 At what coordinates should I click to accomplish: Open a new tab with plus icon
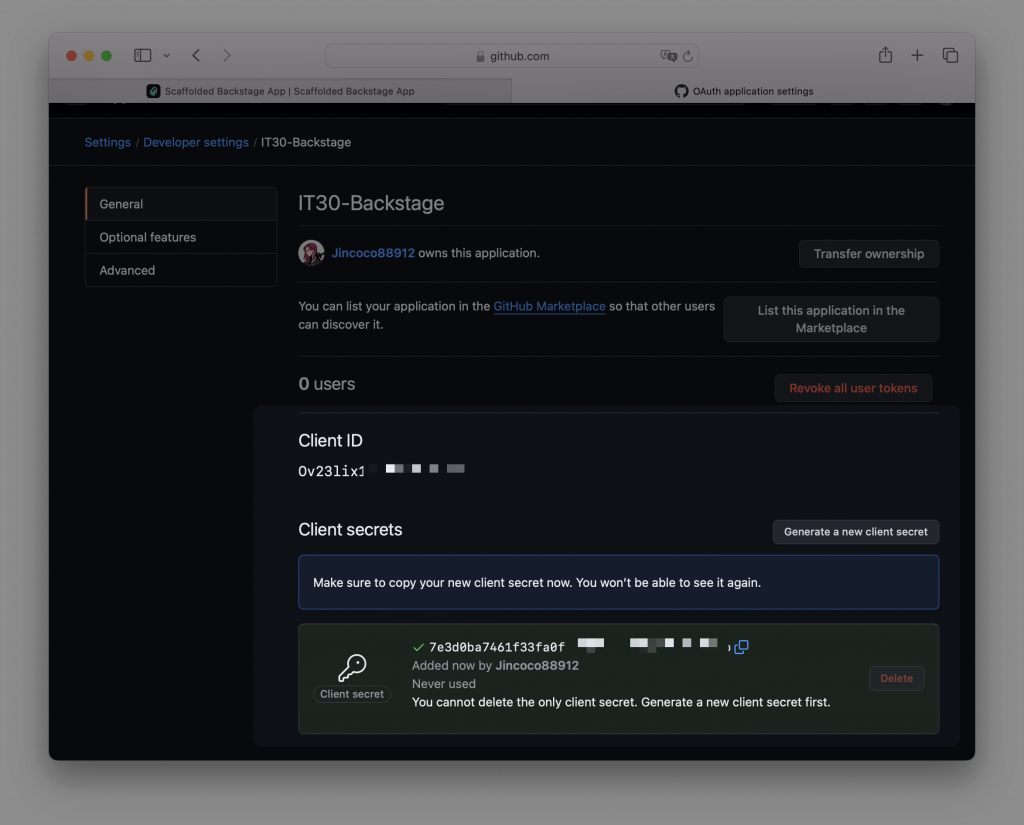[x=917, y=56]
